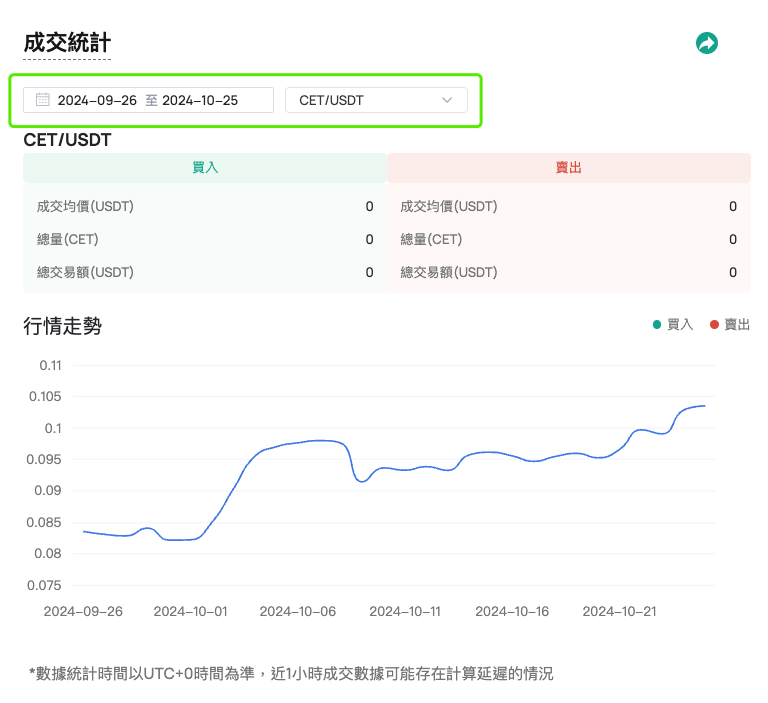Expand the CET/USDT dropdown chevron
768x703 pixels.
pos(447,100)
